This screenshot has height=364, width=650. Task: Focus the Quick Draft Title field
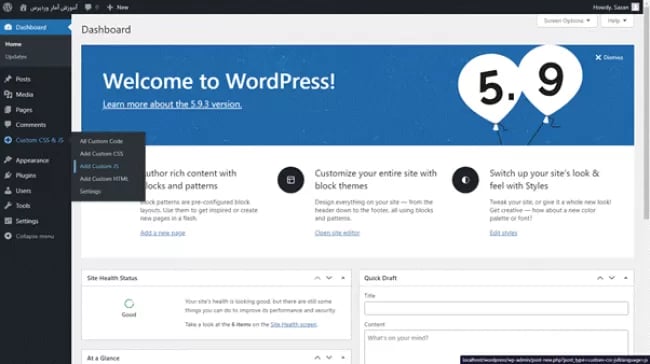496,308
